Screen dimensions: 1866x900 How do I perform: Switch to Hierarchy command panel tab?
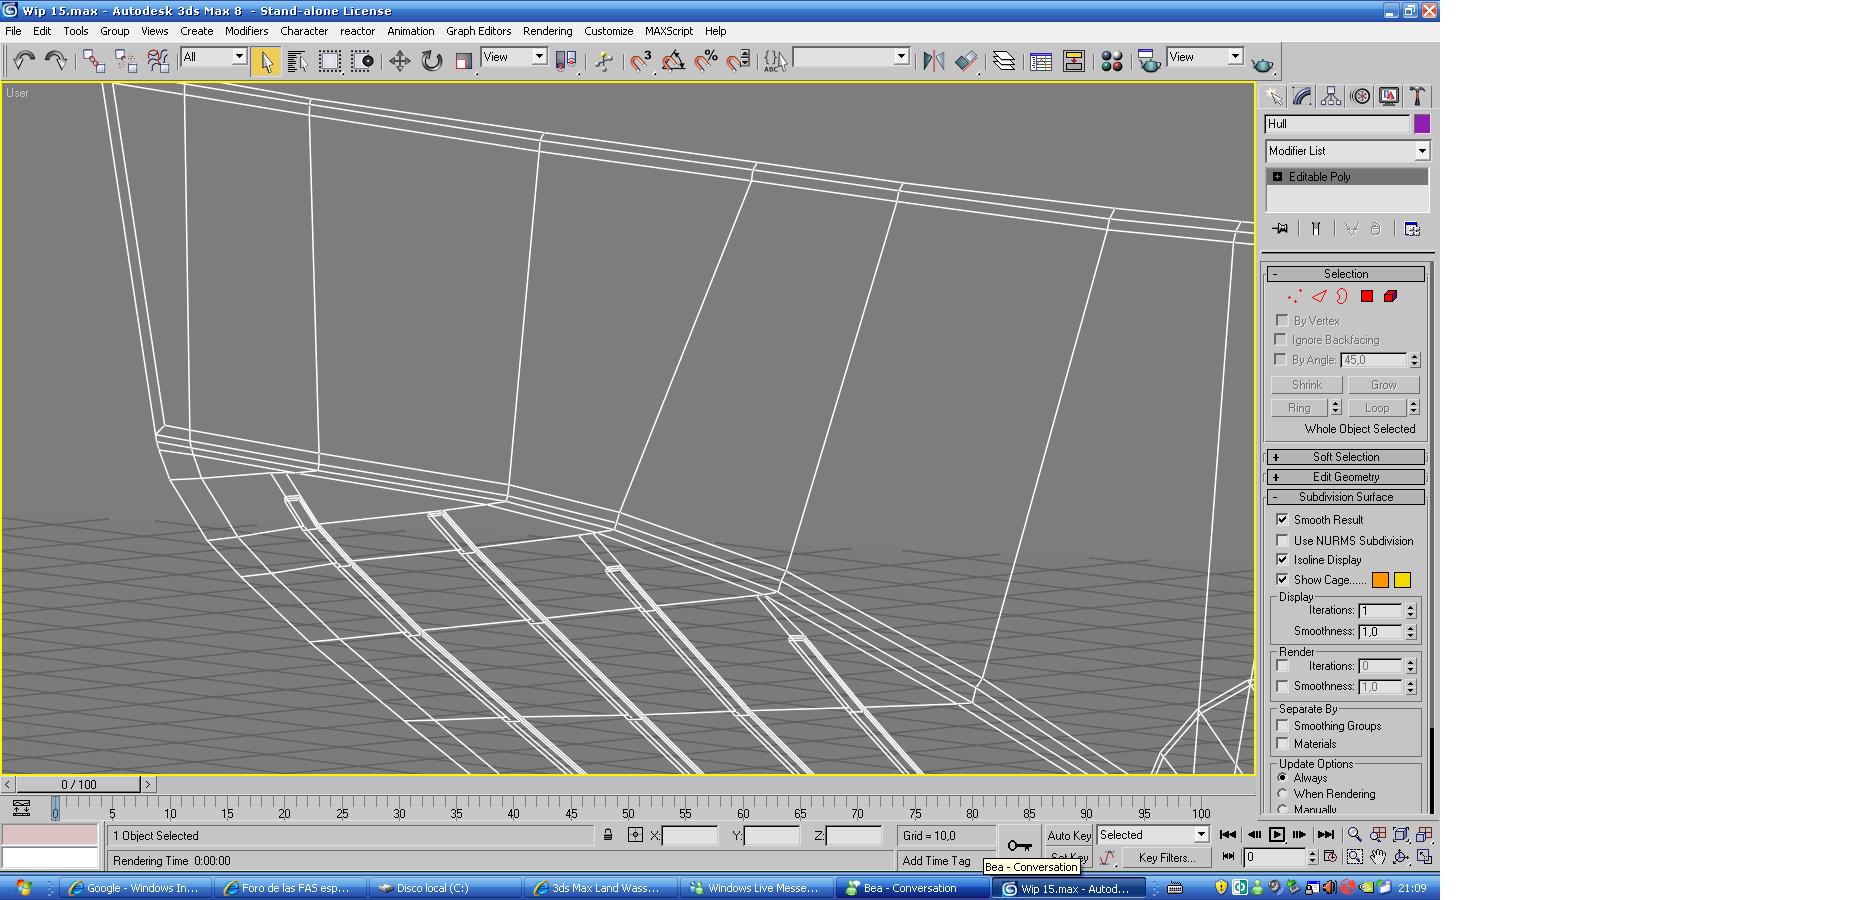[x=1331, y=96]
